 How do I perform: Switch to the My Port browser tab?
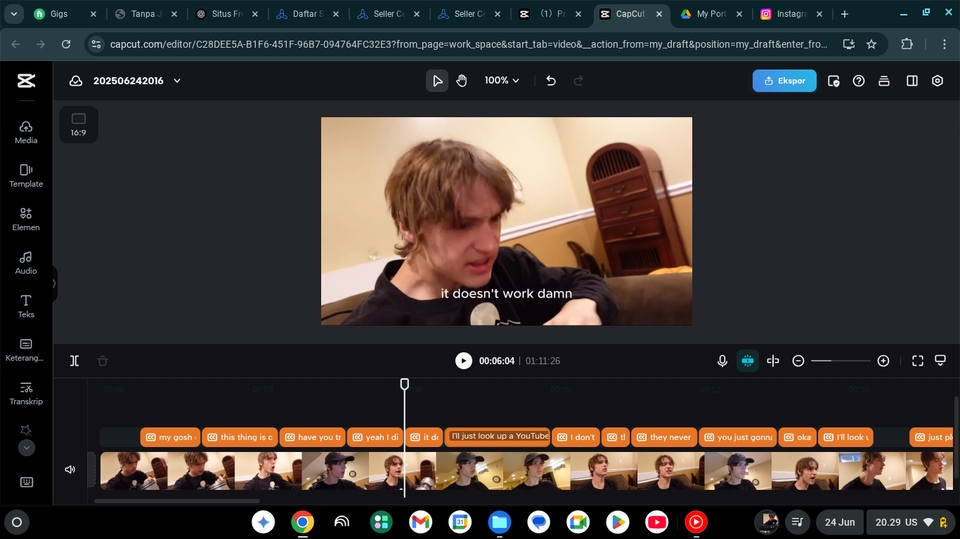coord(711,13)
